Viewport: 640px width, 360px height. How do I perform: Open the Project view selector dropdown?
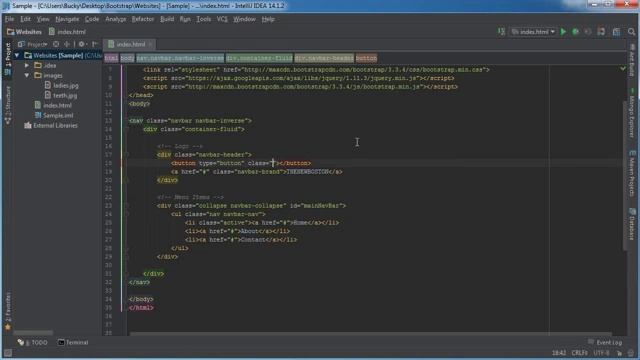point(33,44)
